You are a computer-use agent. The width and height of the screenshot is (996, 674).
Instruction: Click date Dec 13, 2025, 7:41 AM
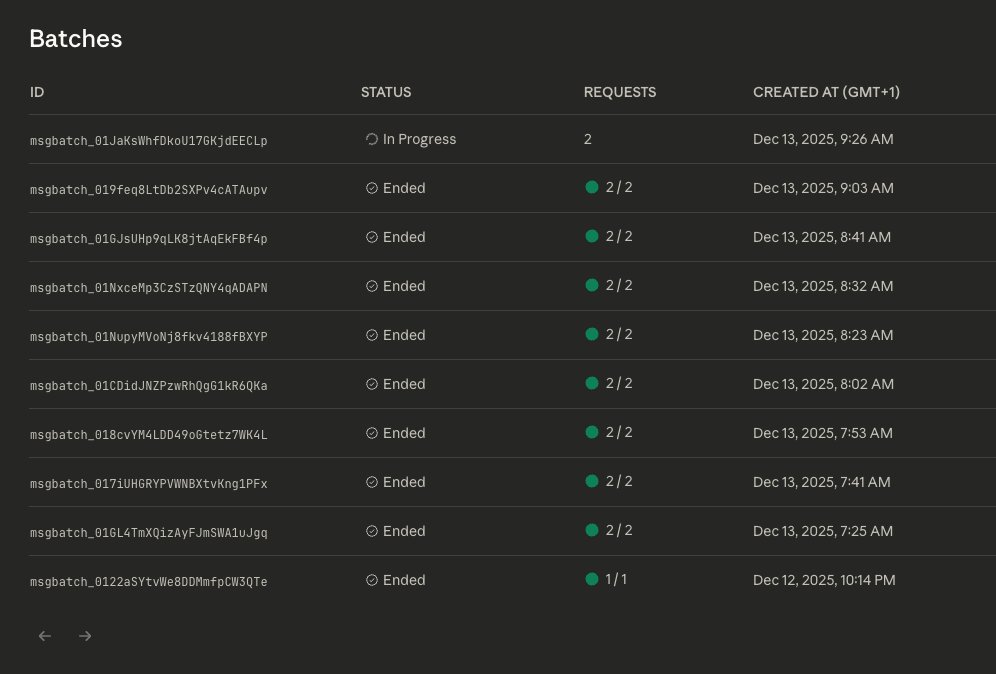pos(822,482)
